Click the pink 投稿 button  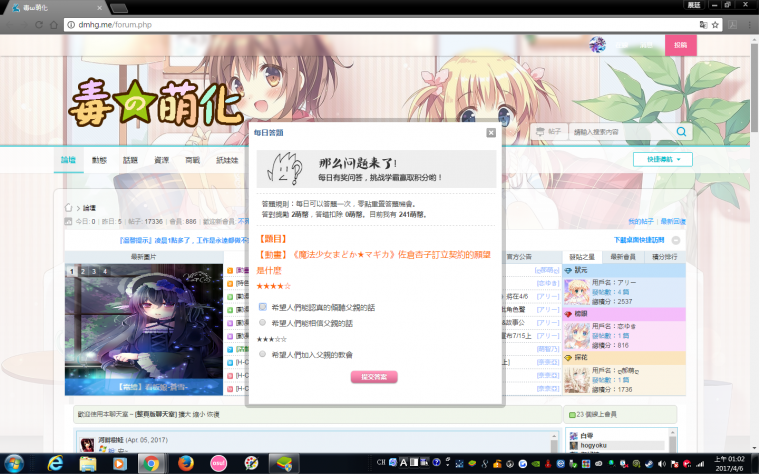[679, 46]
